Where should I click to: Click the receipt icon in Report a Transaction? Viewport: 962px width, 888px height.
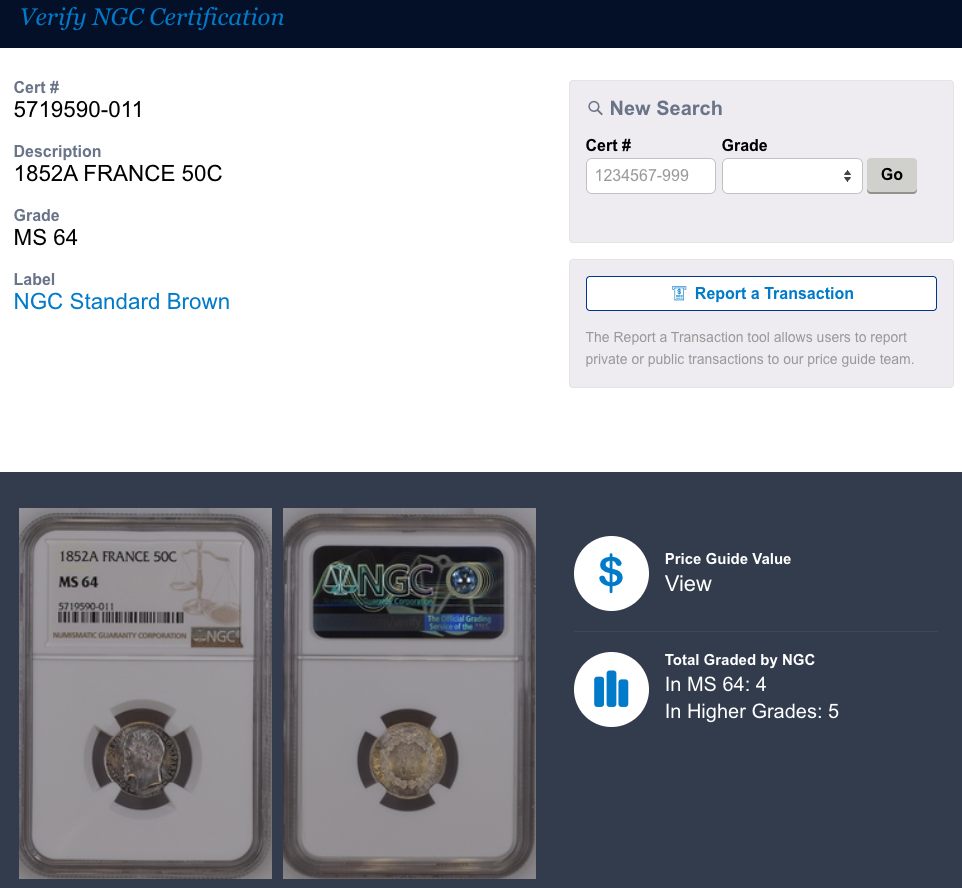[x=679, y=293]
